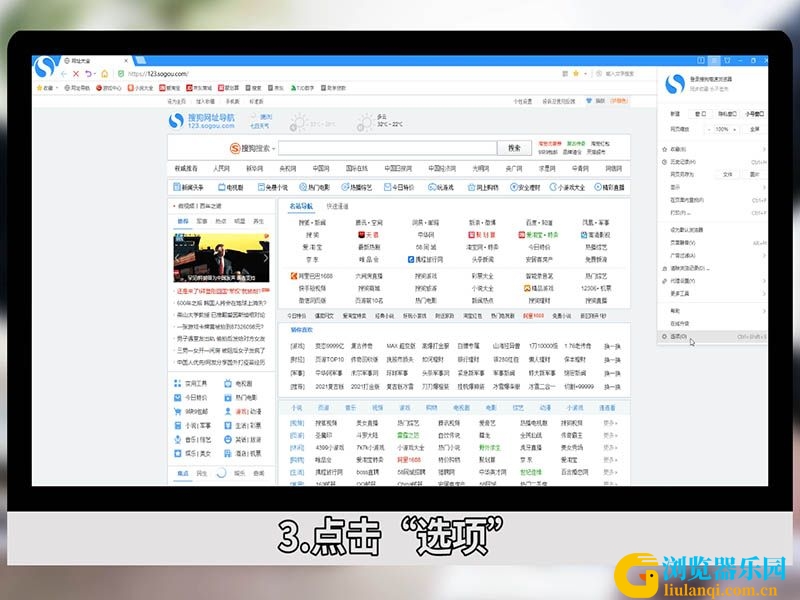Click clock icon beside 历史记录 menu item
The height and width of the screenshot is (600, 800).
pyautogui.click(x=664, y=162)
